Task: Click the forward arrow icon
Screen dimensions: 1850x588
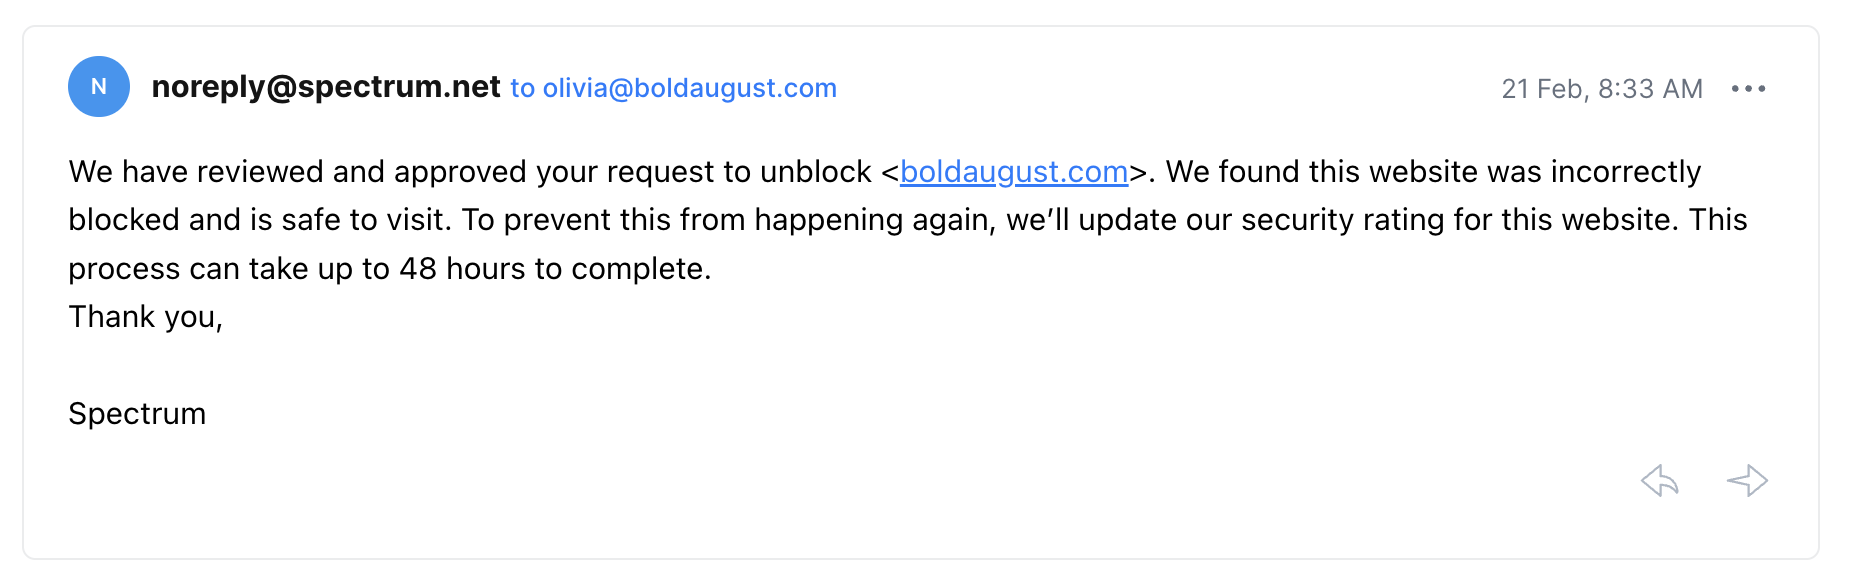Action: coord(1747,481)
